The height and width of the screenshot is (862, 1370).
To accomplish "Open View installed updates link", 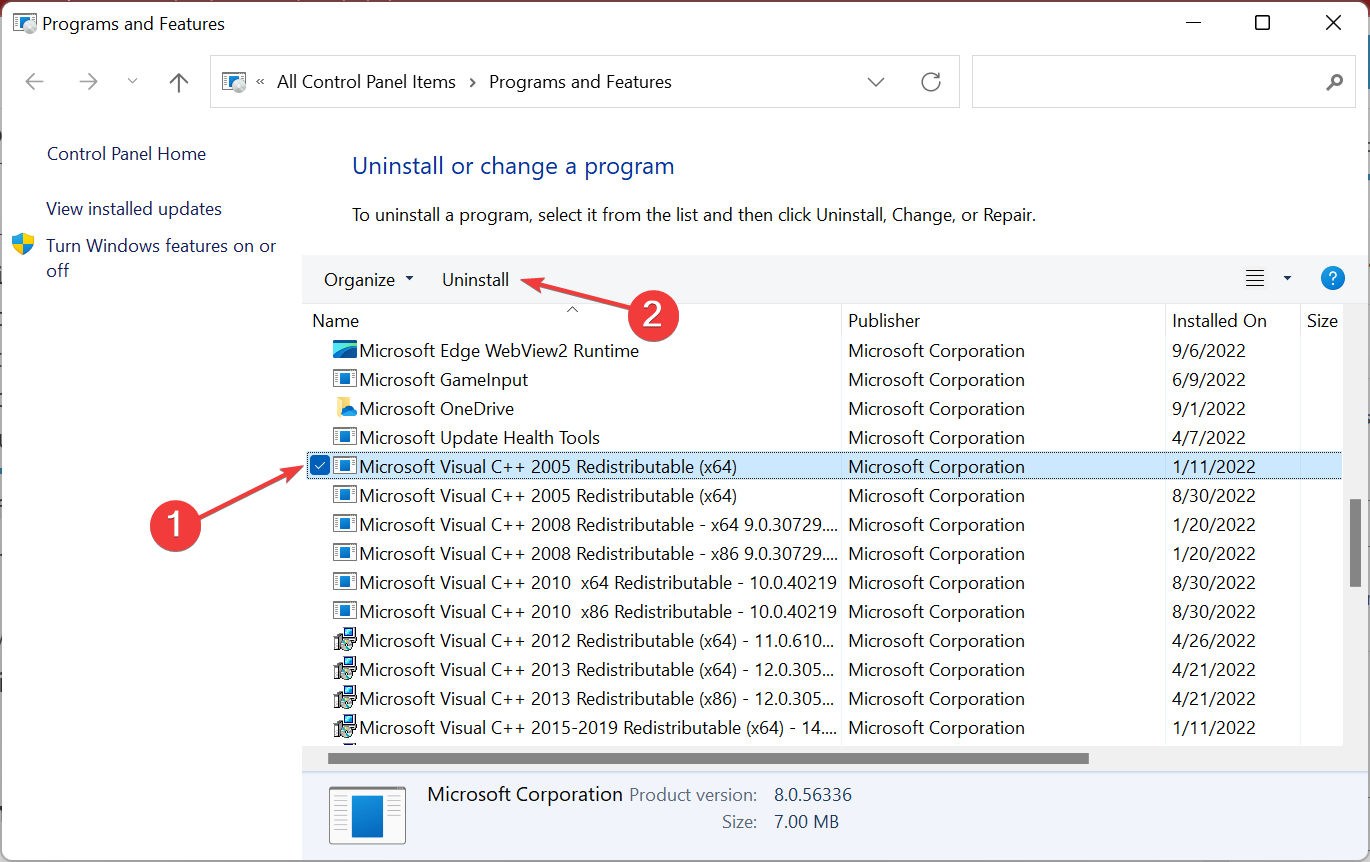I will pyautogui.click(x=134, y=209).
